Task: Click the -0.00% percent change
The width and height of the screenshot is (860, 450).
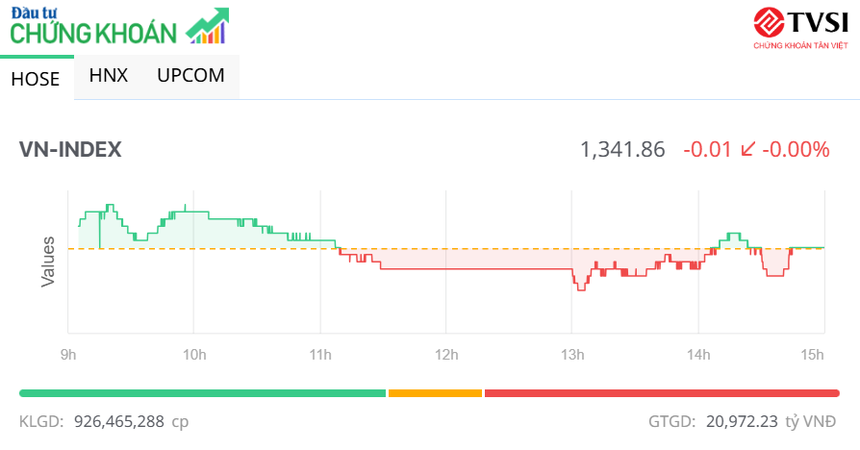Action: tap(796, 150)
